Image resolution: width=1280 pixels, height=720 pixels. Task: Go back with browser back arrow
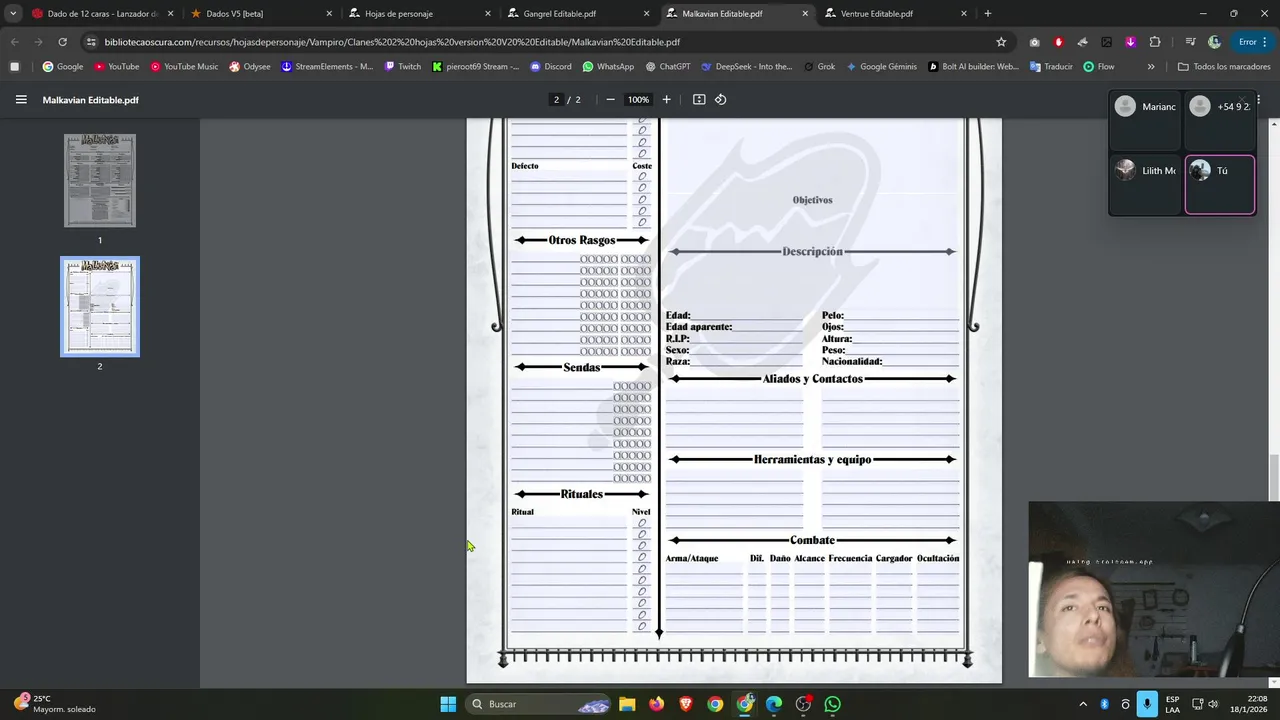[x=14, y=42]
